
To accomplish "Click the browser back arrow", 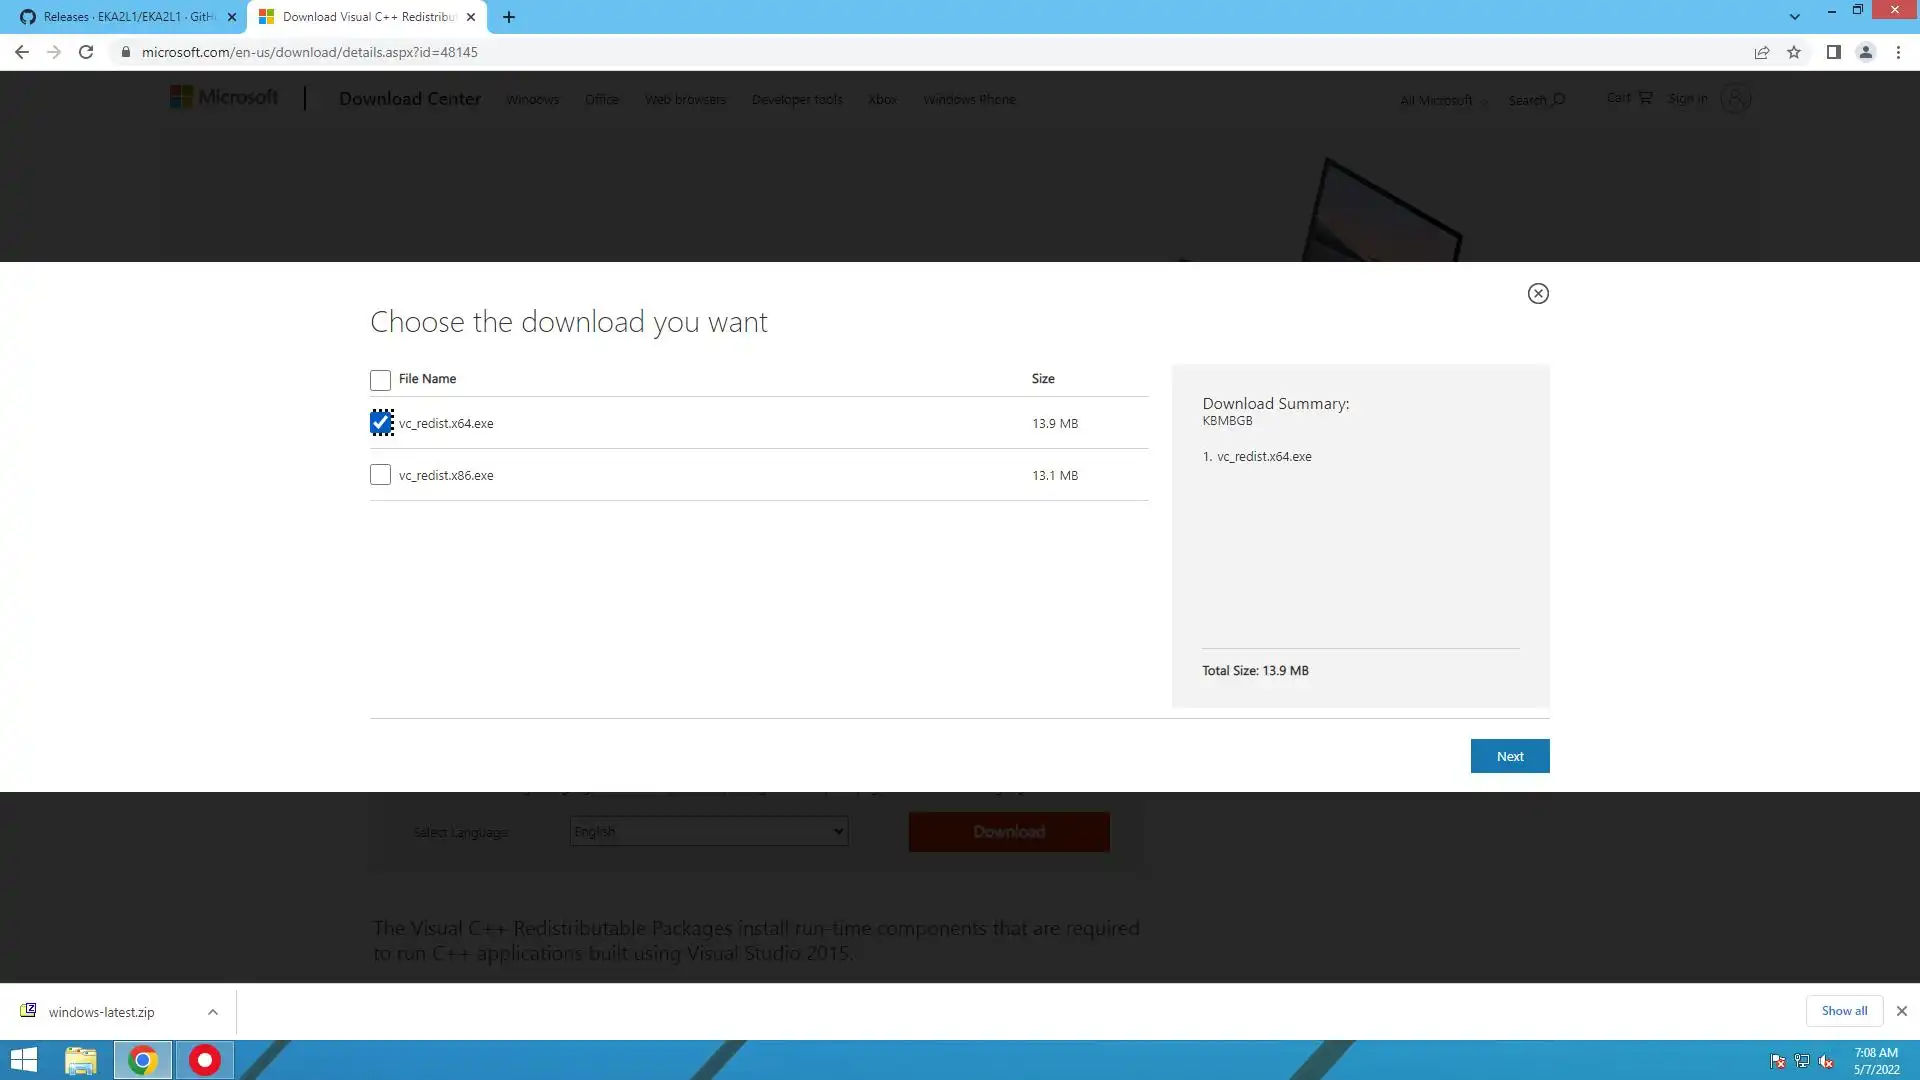I will click(22, 52).
